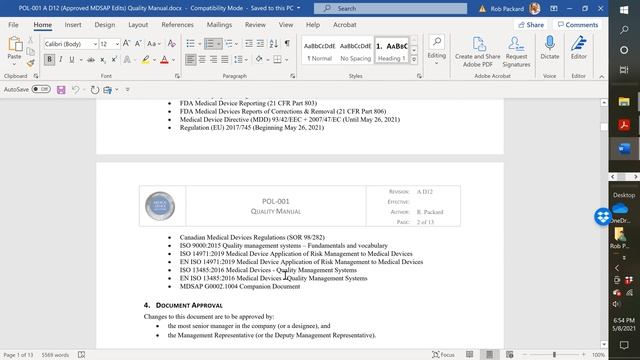
Task: Toggle numbered list formatting
Action: 209,44
